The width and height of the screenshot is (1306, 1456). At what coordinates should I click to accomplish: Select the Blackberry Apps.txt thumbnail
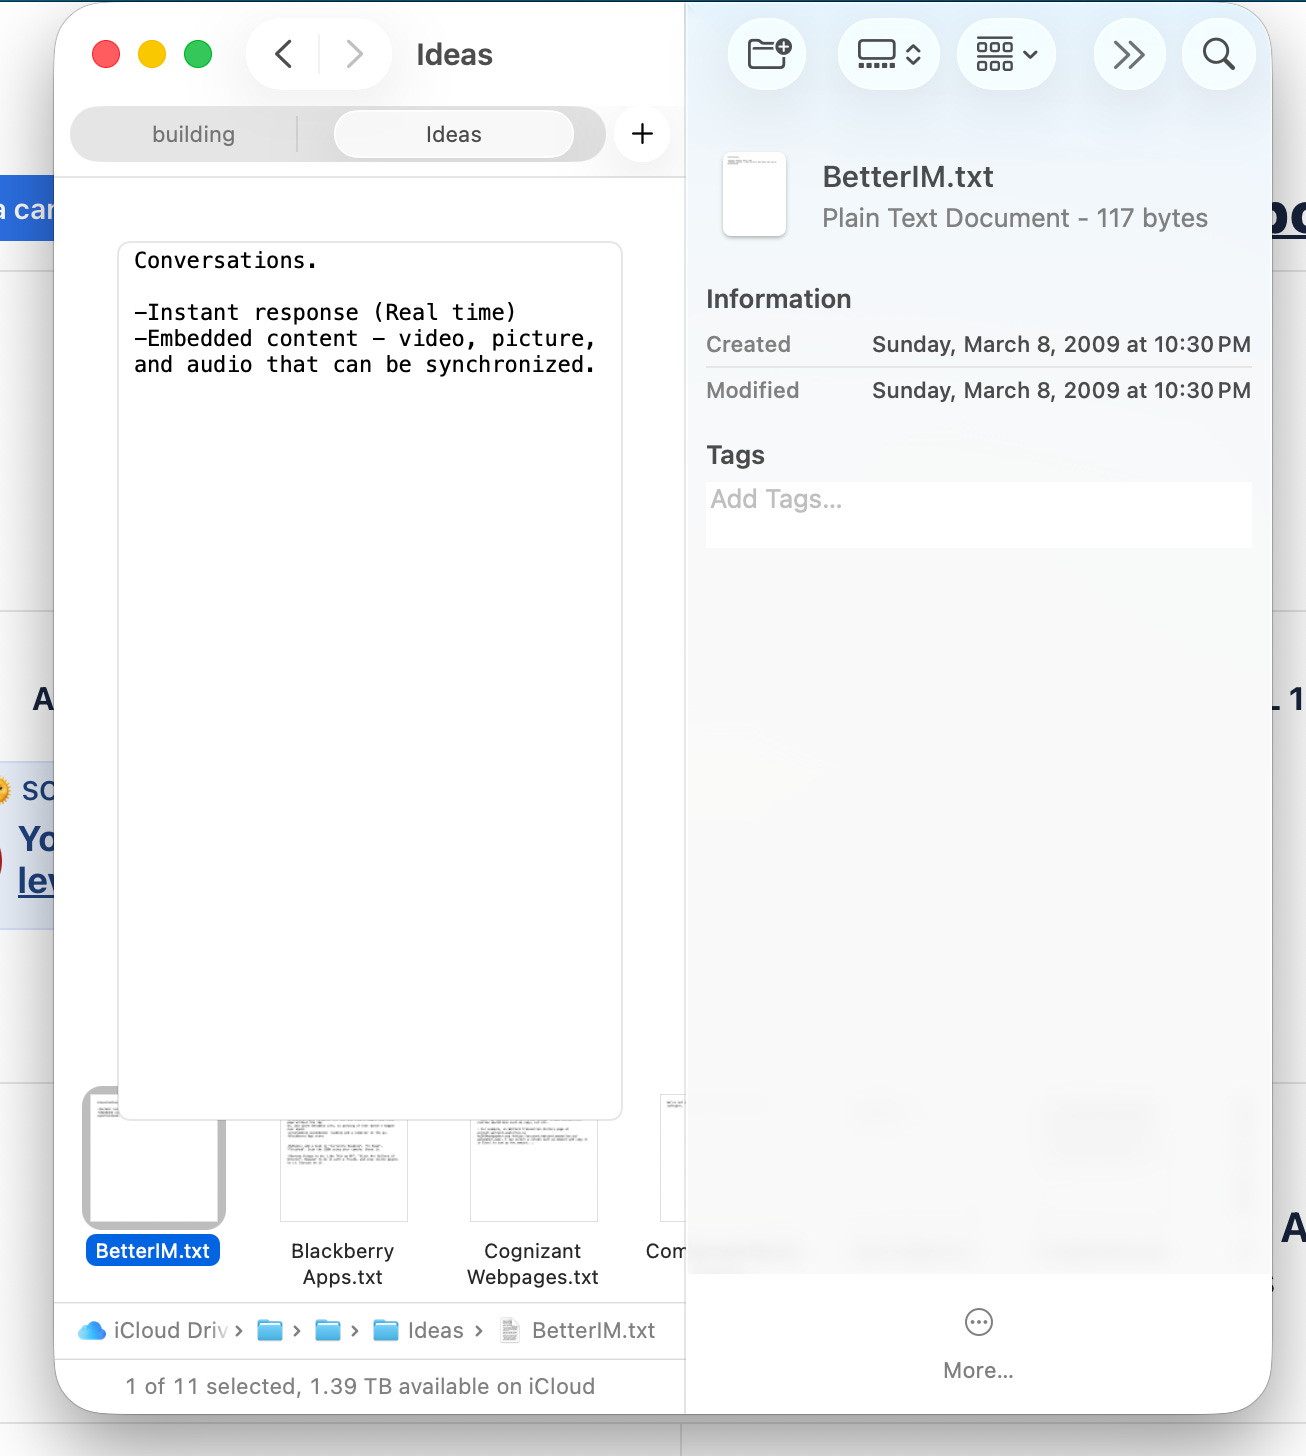click(x=343, y=1171)
